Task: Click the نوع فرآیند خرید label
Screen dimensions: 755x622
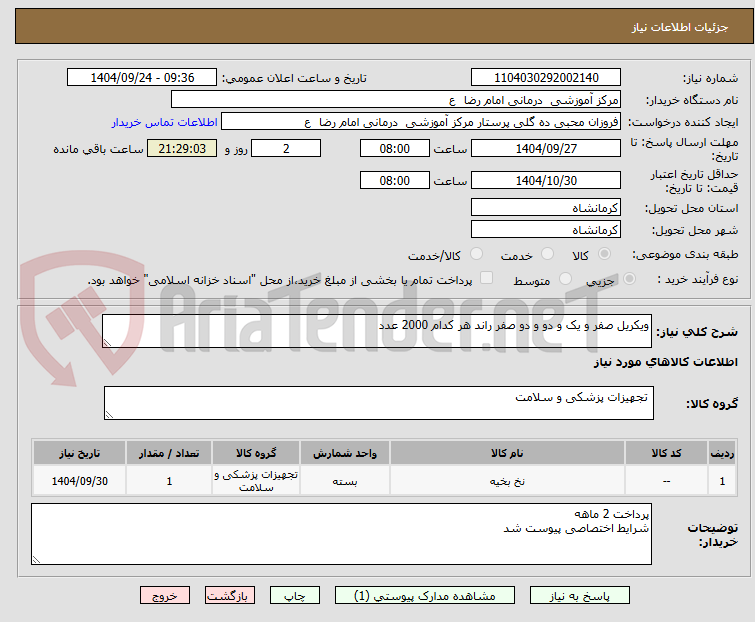Action: 698,279
